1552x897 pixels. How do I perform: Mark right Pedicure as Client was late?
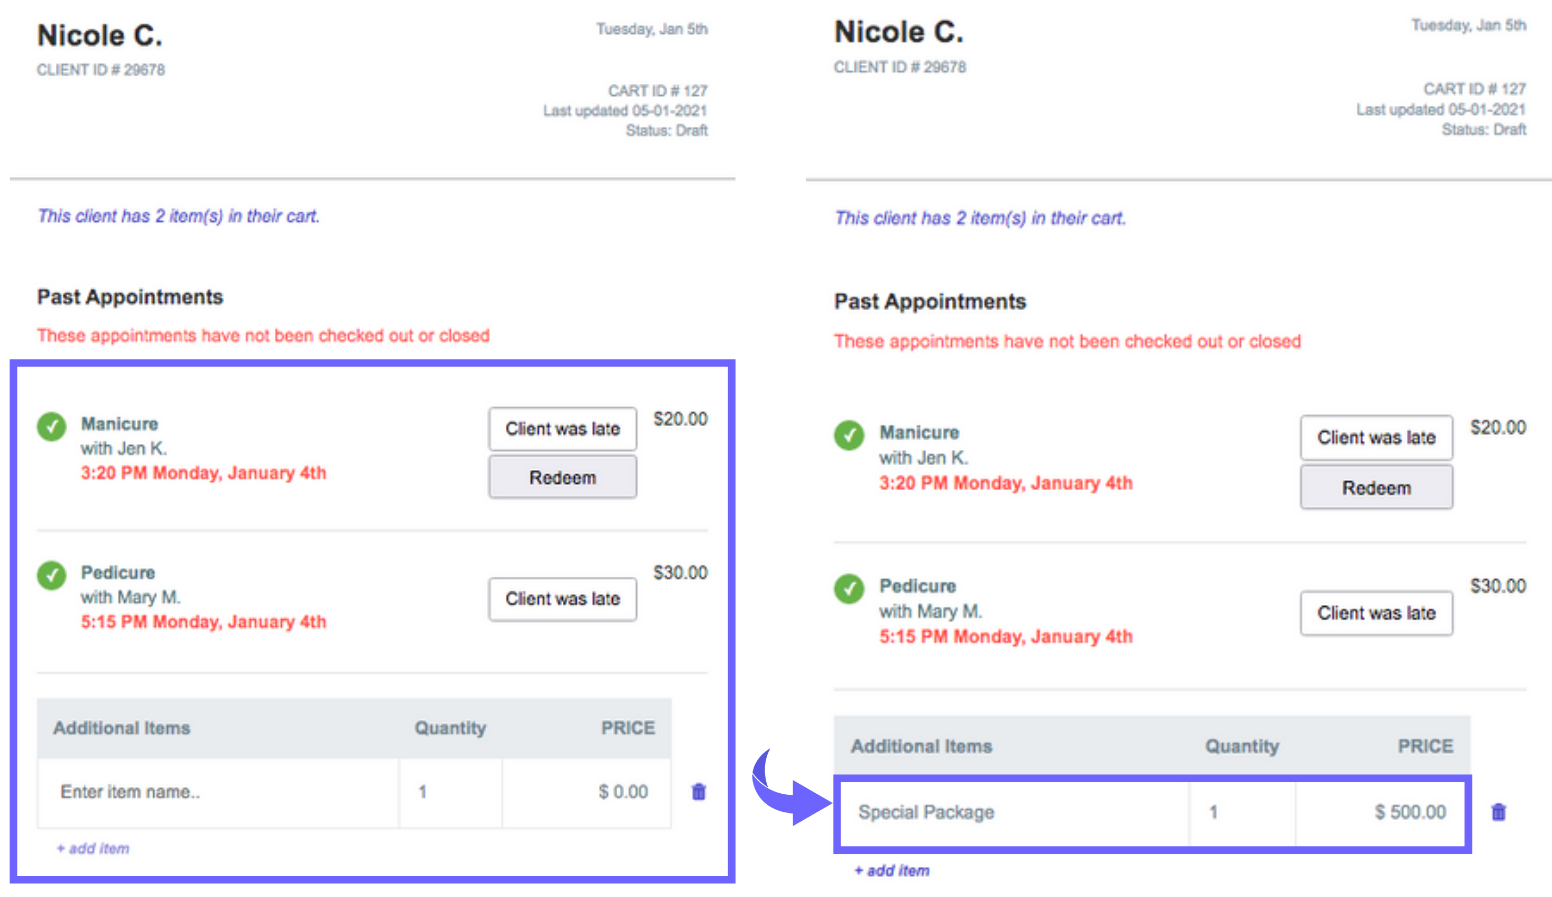pyautogui.click(x=1376, y=613)
